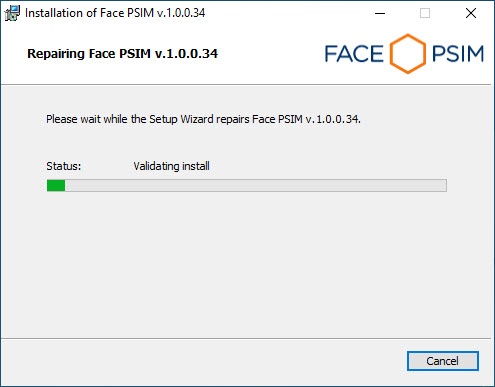The width and height of the screenshot is (495, 387).
Task: Click the empty grey area below the progress bar
Action: 247,263
